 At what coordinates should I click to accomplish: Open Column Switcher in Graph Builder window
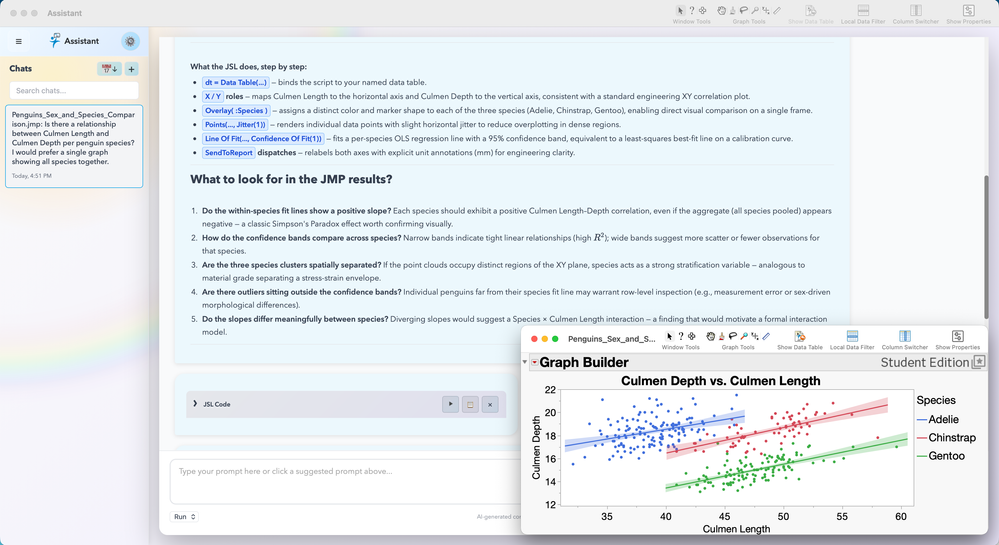pyautogui.click(x=905, y=340)
